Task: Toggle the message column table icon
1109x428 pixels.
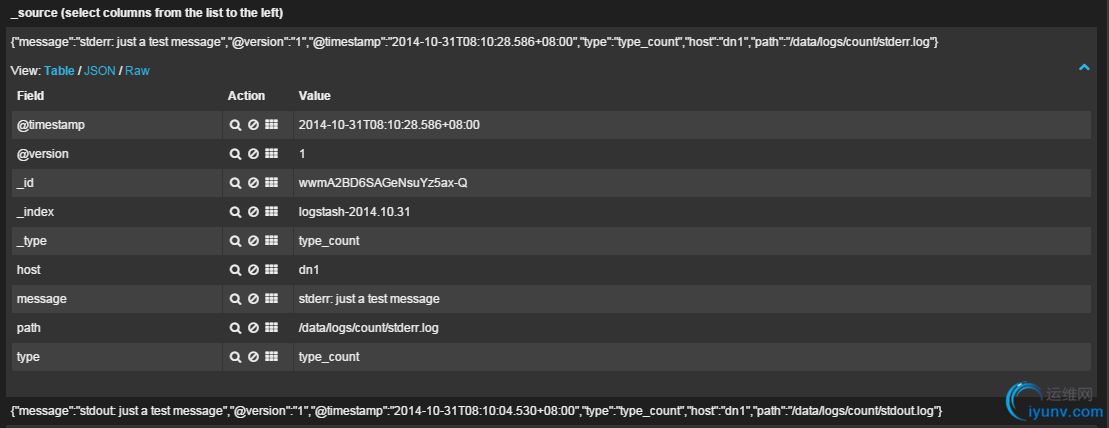Action: tap(271, 299)
